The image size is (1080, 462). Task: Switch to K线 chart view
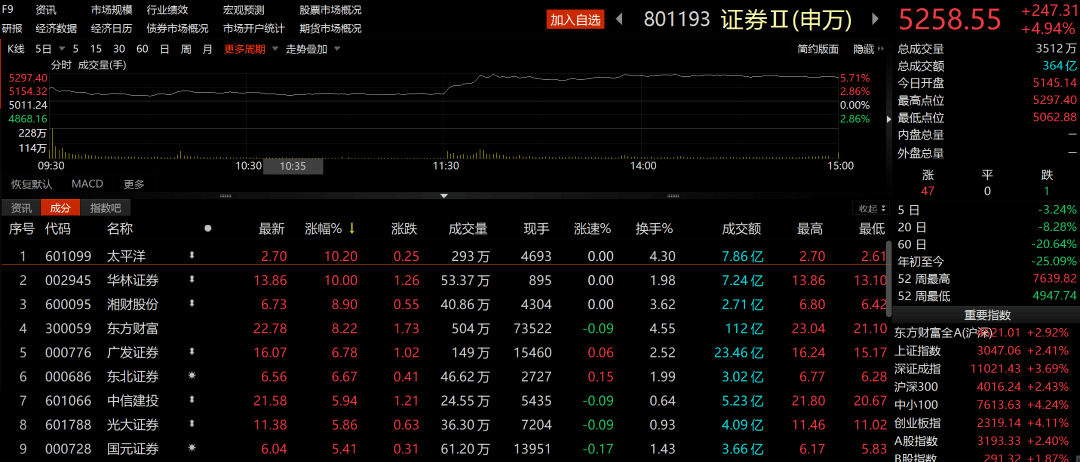tap(16, 49)
